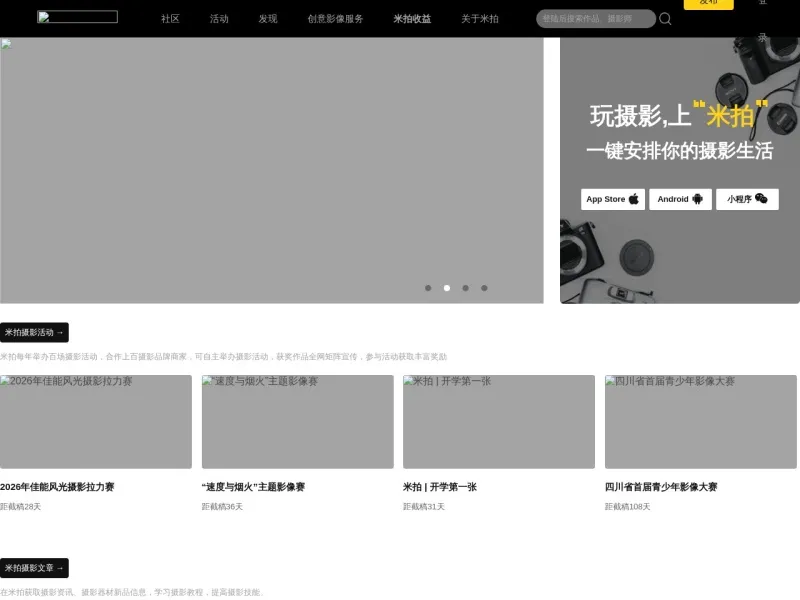Click the 玩摄影,上米拍 promo heading

[x=679, y=115]
